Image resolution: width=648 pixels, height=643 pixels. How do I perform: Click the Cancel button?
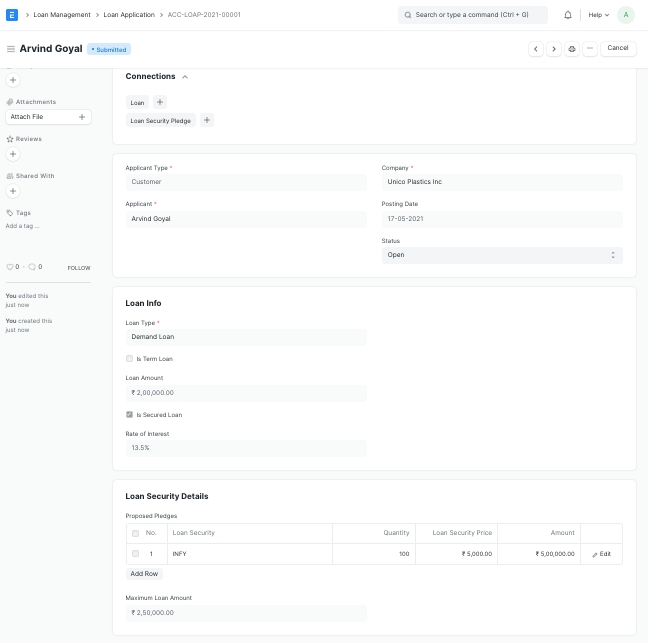tap(618, 48)
